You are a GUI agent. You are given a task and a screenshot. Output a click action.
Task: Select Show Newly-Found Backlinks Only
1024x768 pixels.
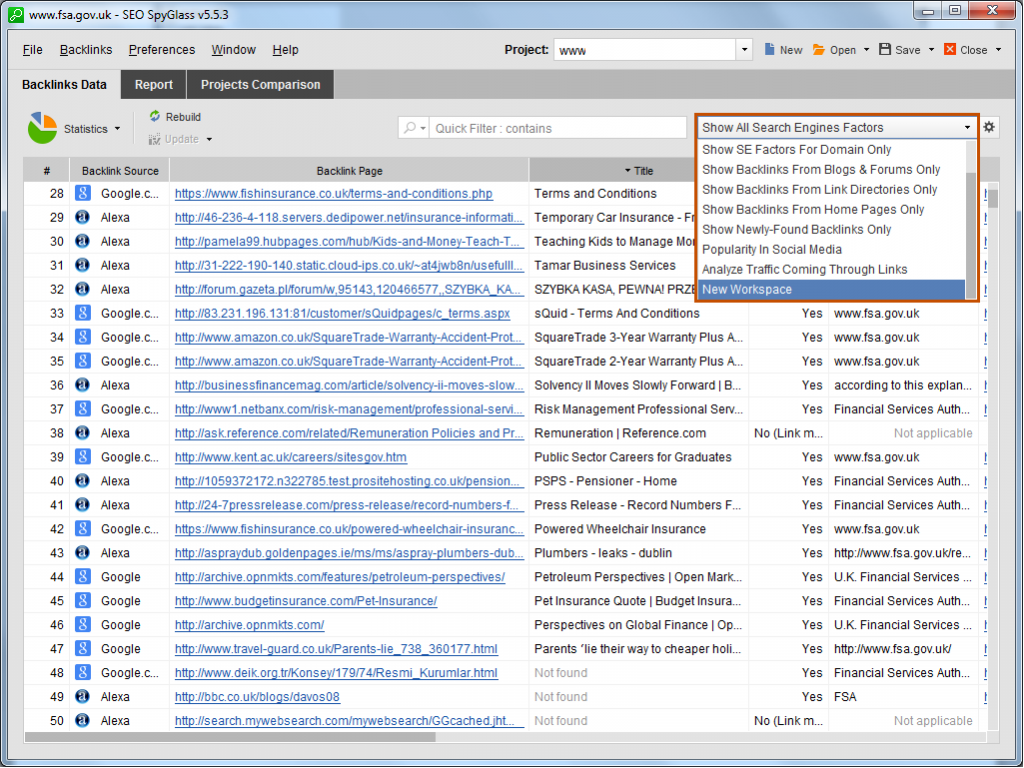[831, 230]
